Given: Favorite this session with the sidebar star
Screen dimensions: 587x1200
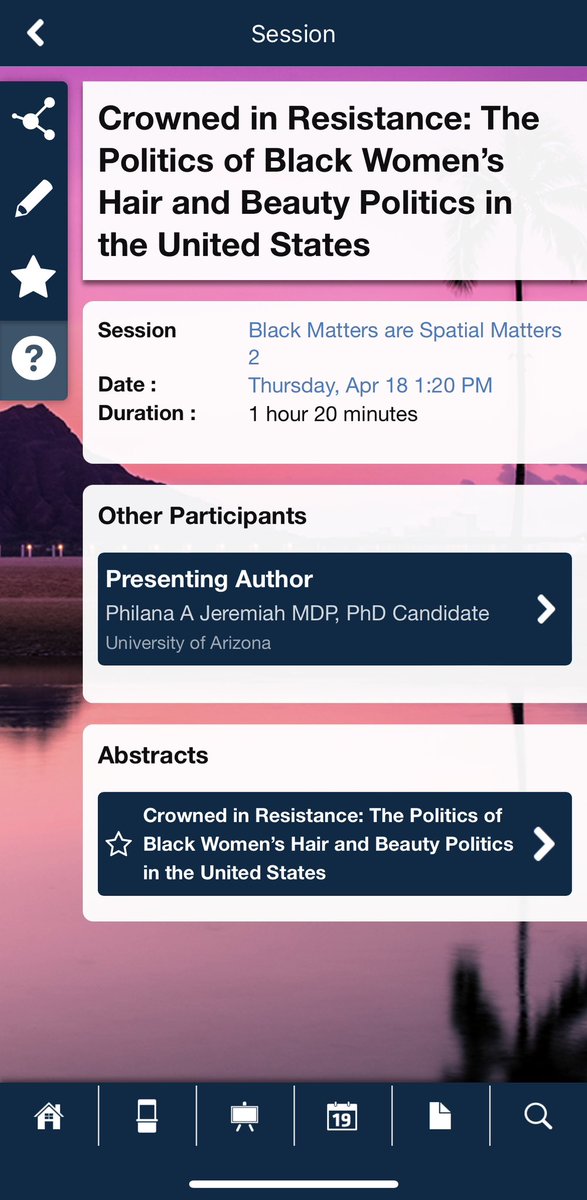Looking at the screenshot, I should (33, 277).
